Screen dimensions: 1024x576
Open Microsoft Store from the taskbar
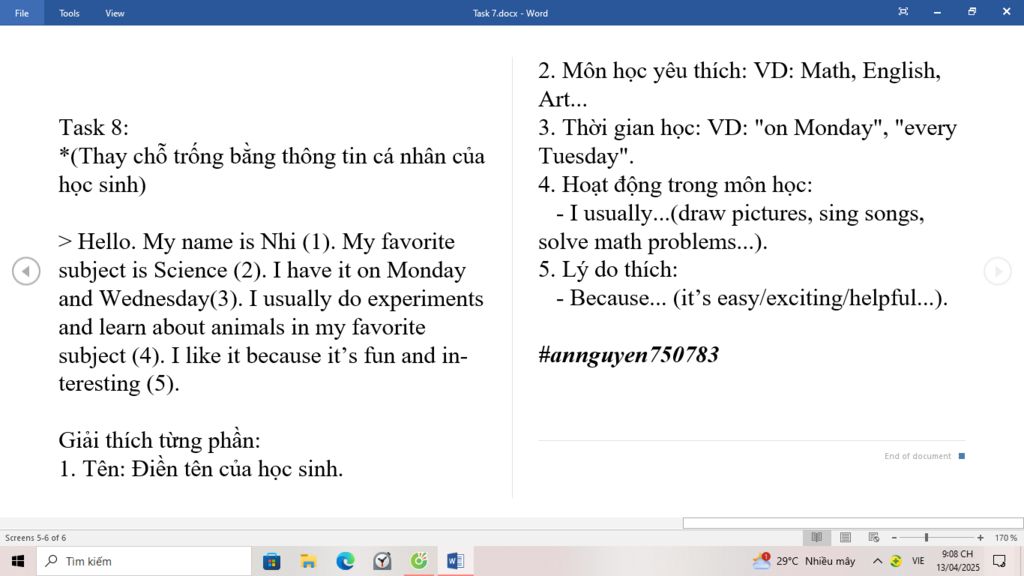(x=272, y=561)
